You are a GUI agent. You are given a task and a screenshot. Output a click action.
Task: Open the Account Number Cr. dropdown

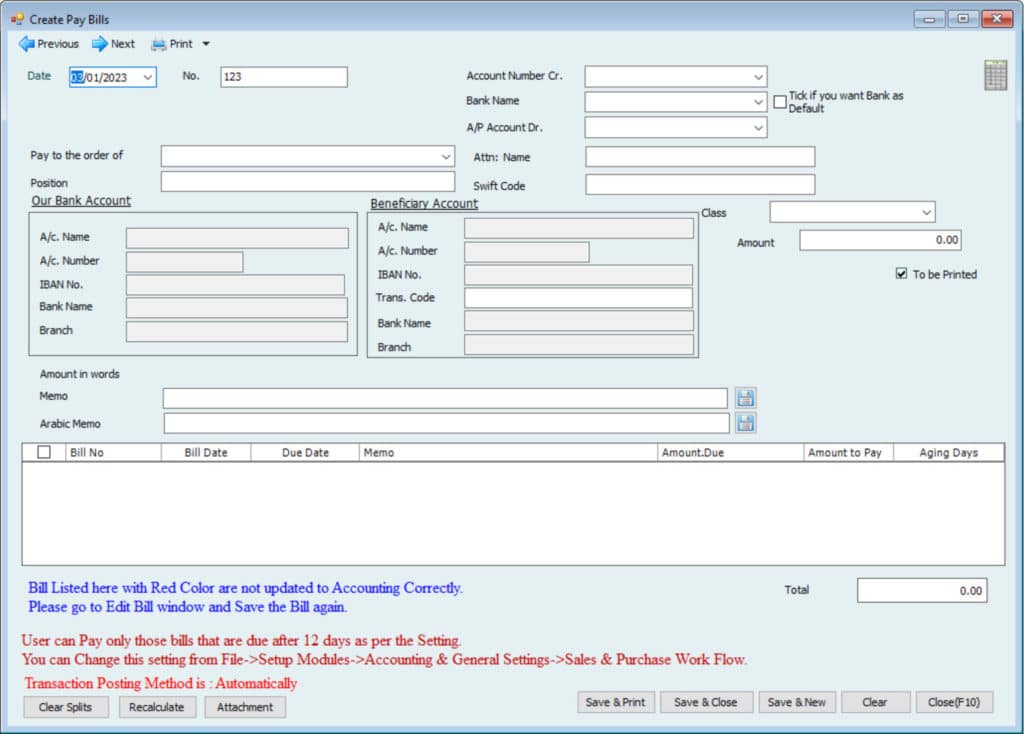tap(758, 77)
